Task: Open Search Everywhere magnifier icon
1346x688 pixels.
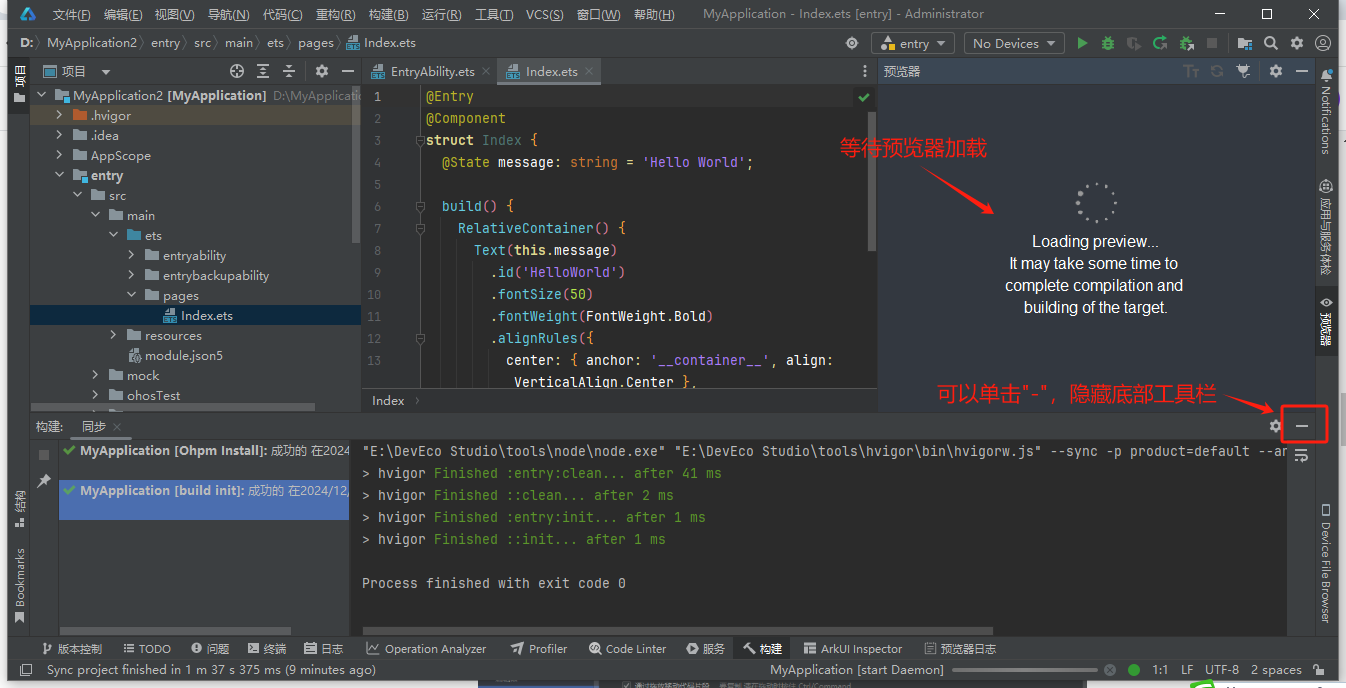Action: click(x=1270, y=43)
